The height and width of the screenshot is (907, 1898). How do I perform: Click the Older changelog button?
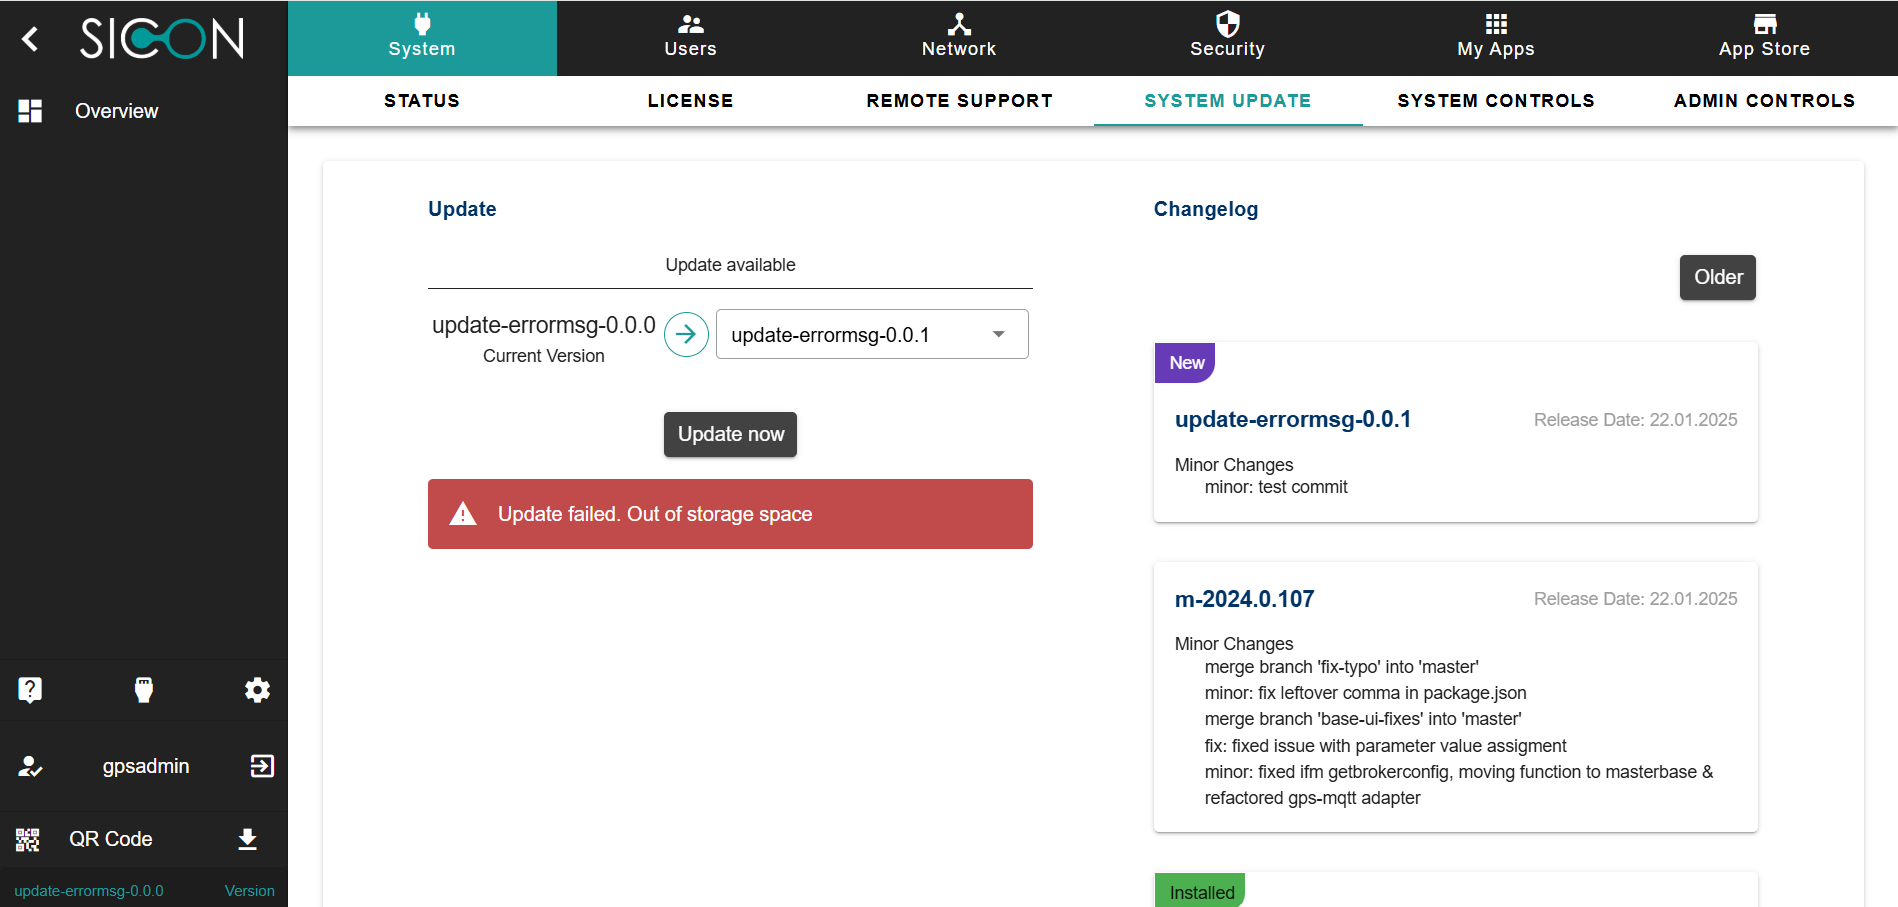(x=1717, y=277)
